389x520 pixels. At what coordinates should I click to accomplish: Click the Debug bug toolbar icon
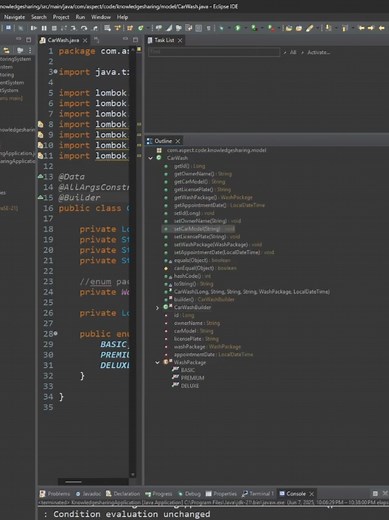[x=221, y=28]
